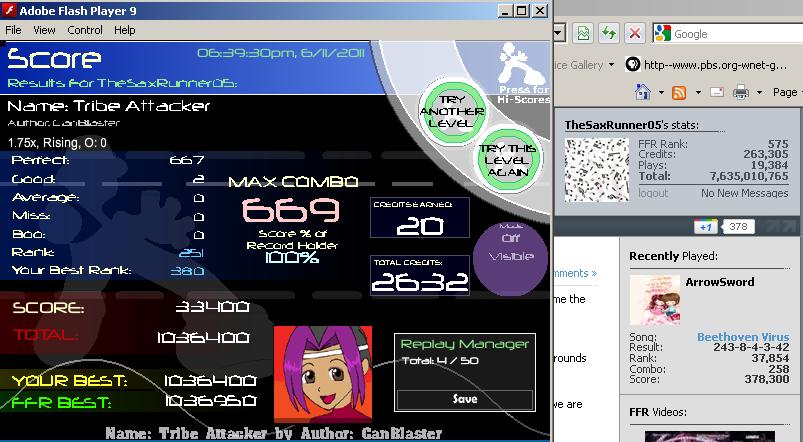803x442 pixels.
Task: Click the red X Stop icon
Action: pyautogui.click(x=635, y=34)
